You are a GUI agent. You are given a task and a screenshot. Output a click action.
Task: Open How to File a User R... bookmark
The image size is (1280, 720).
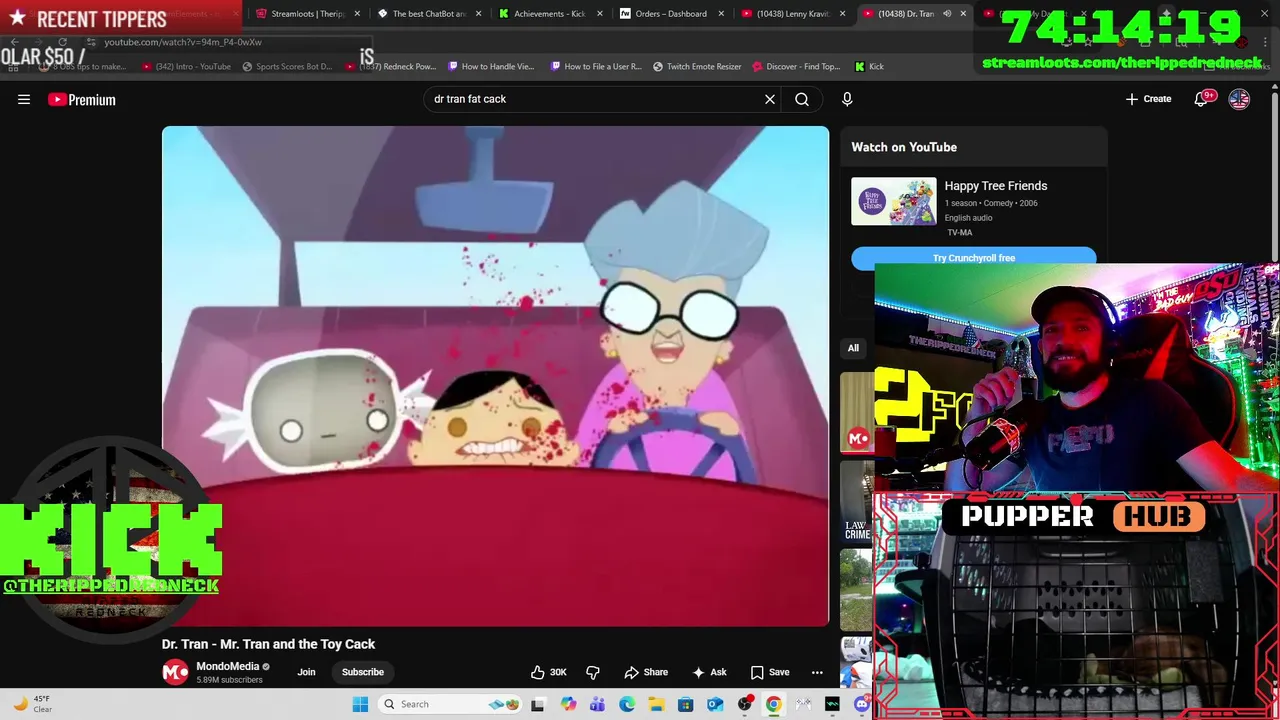[x=595, y=66]
